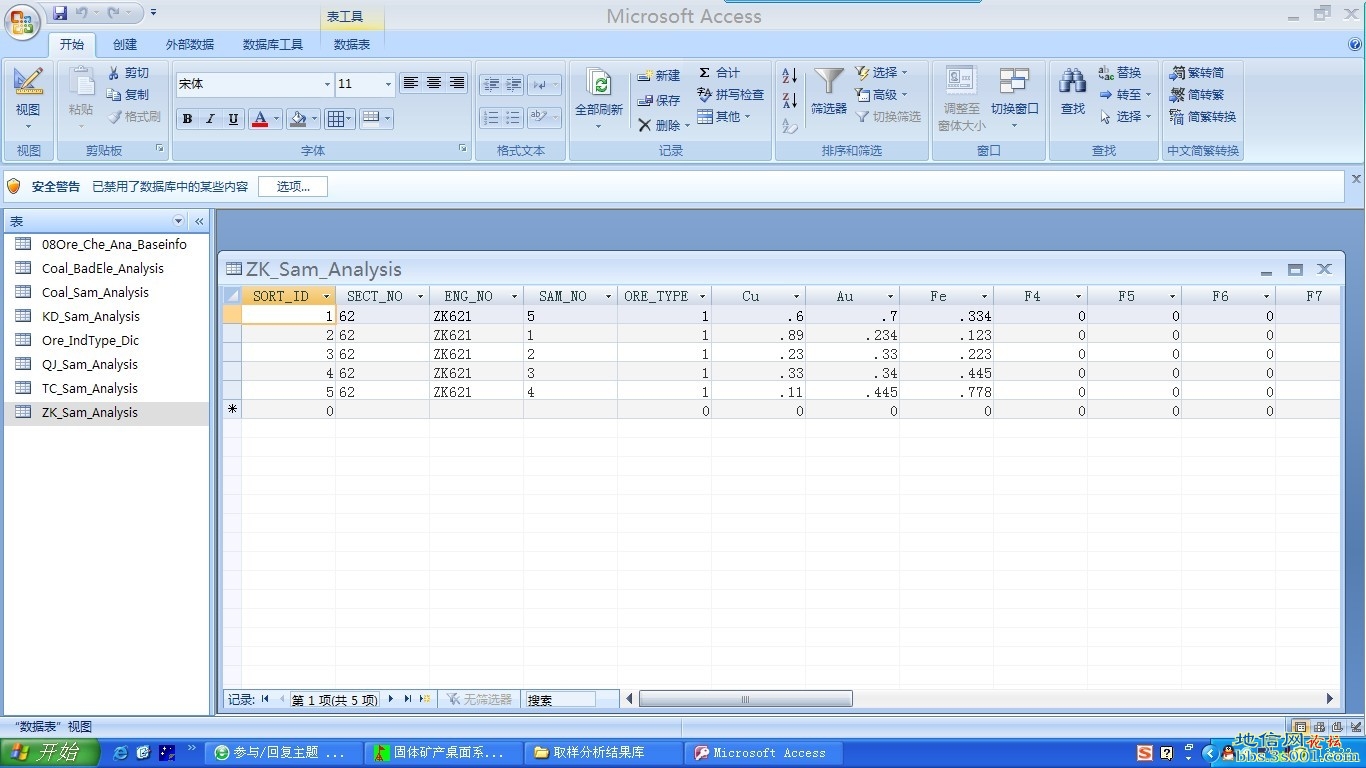Image resolution: width=1366 pixels, height=768 pixels.
Task: Click the current record number box
Action: [x=335, y=699]
